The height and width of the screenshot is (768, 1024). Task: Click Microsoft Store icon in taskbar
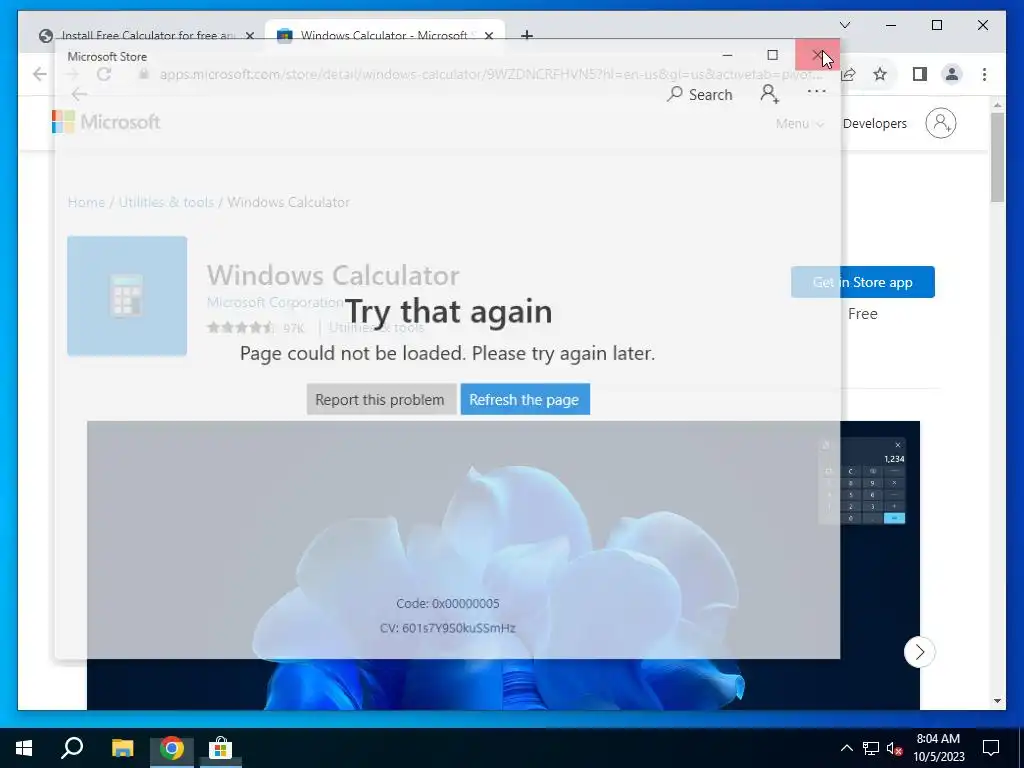tap(221, 748)
